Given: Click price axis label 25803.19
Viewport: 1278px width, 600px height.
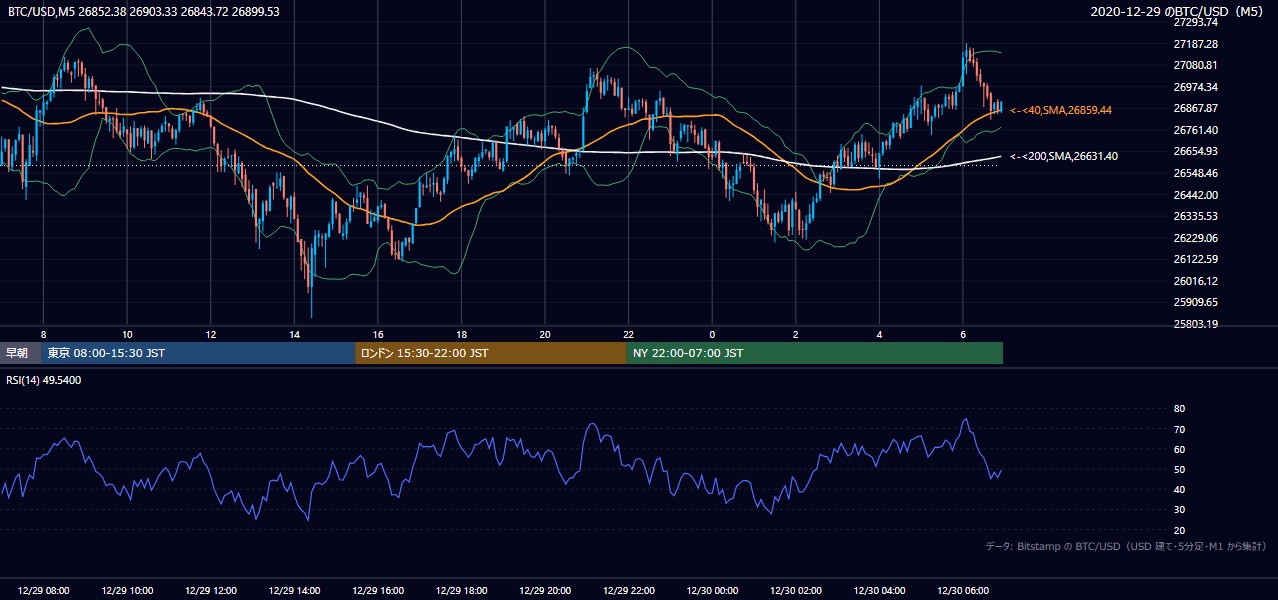Looking at the screenshot, I should (1195, 324).
